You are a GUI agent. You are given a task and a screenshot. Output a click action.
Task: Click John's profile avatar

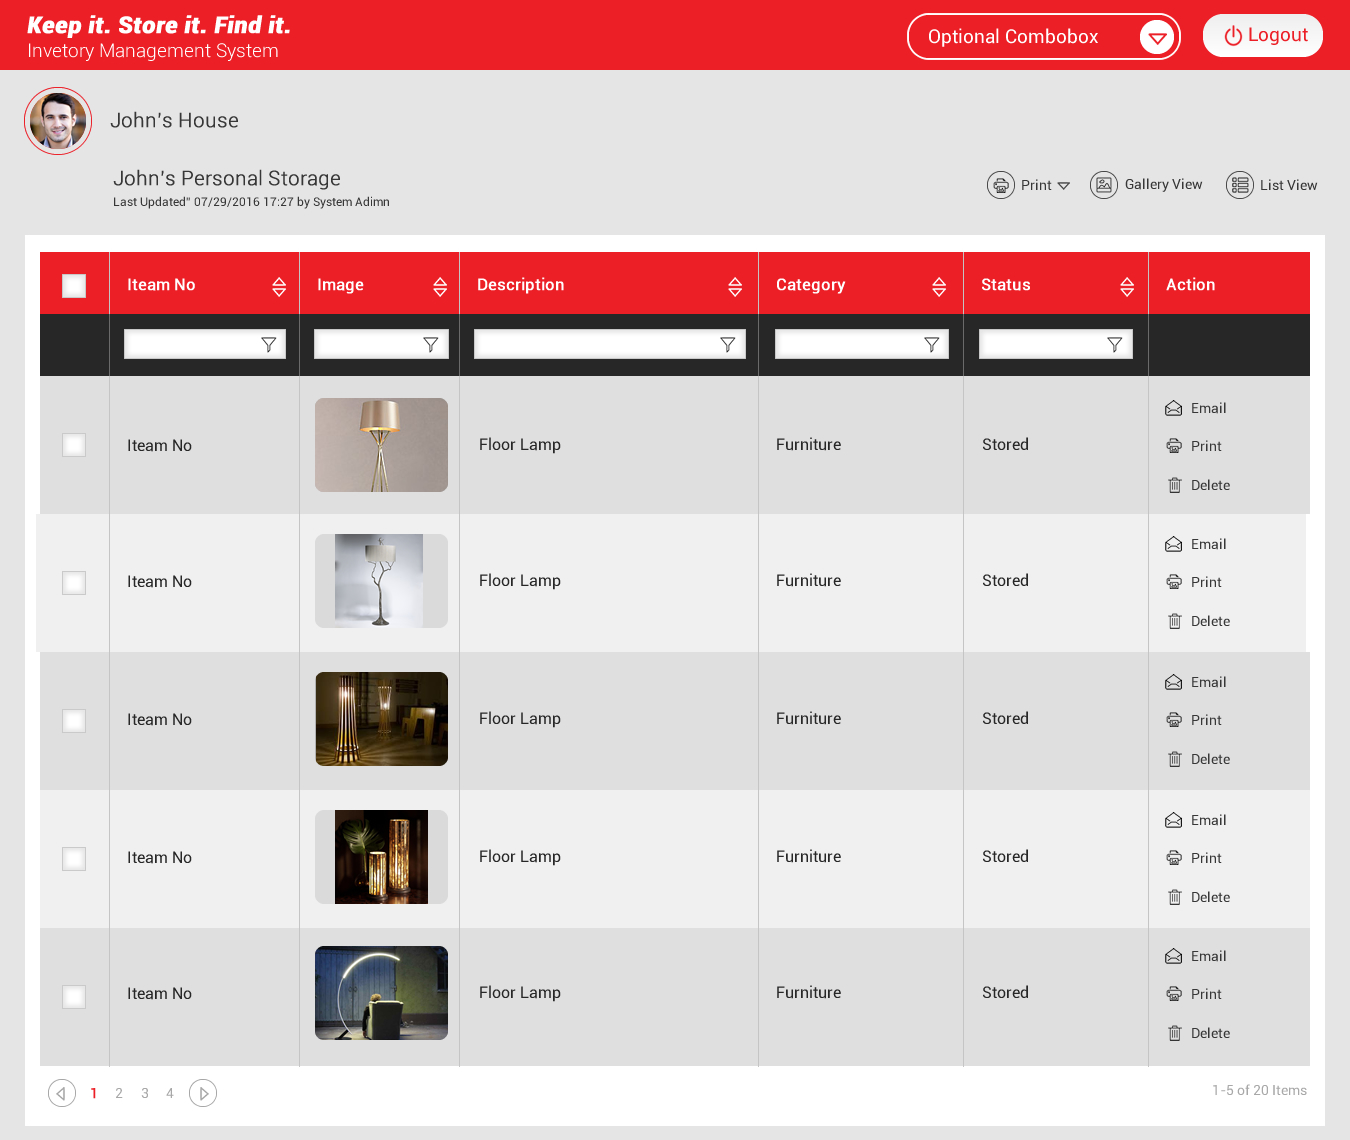click(58, 121)
